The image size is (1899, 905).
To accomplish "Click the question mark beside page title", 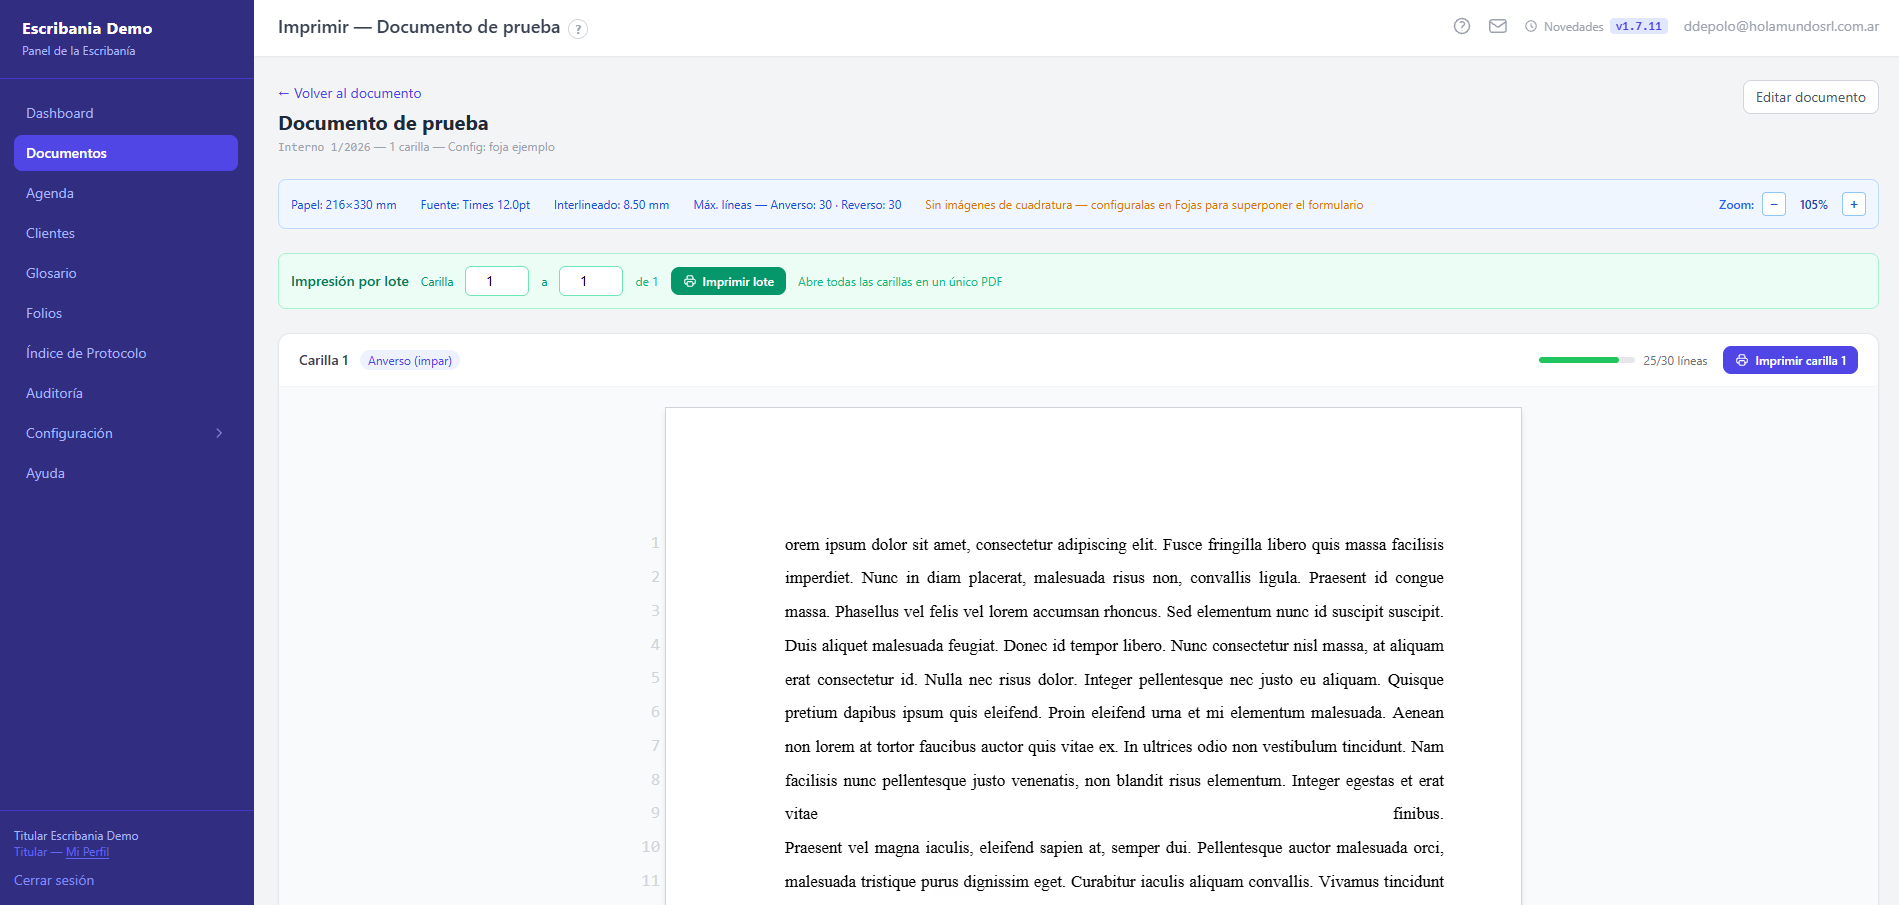I will click(578, 29).
